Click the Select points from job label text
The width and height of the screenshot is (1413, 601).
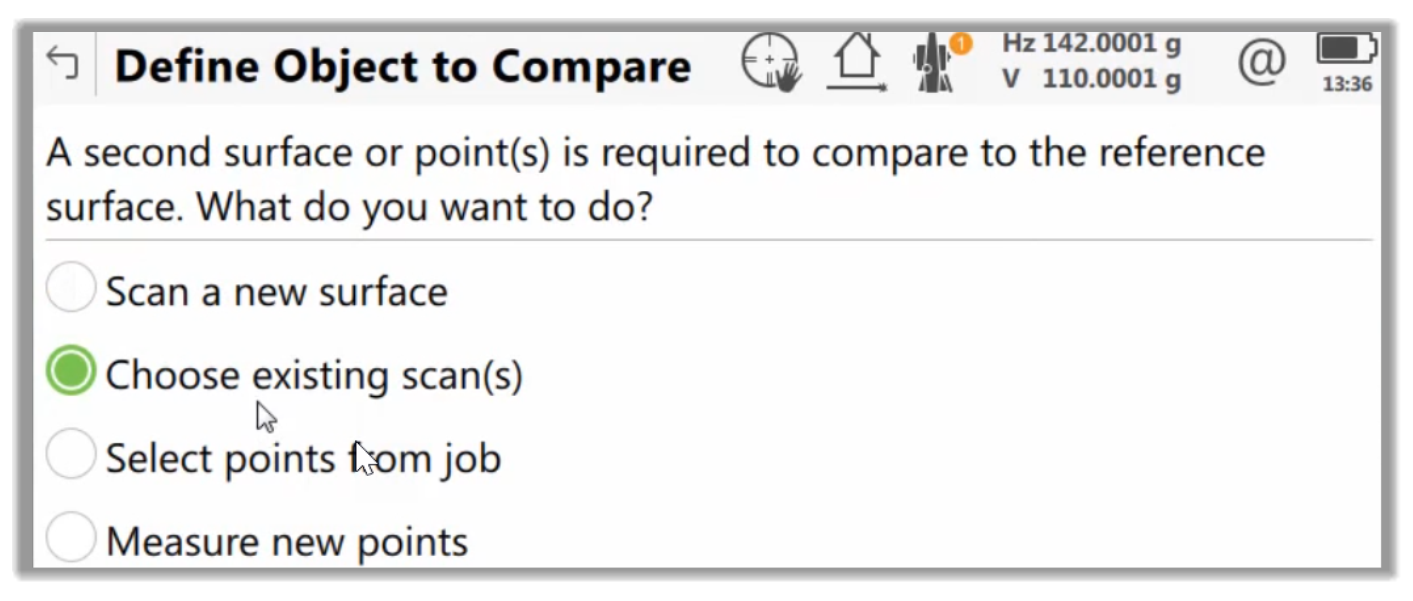(x=304, y=459)
